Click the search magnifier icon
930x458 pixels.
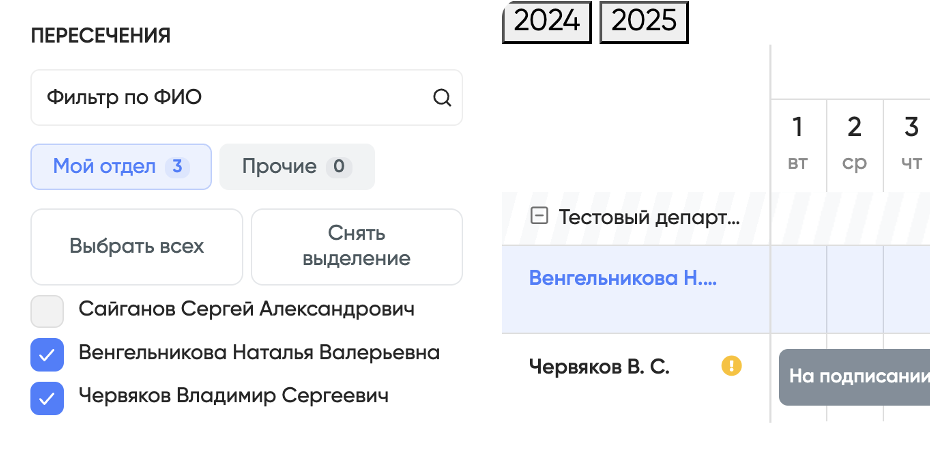(442, 98)
